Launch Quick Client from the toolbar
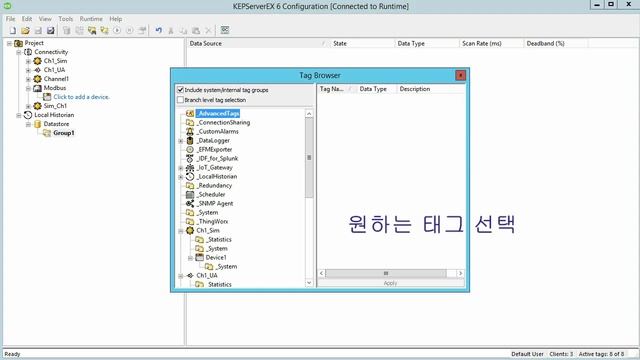The width and height of the screenshot is (640, 360). click(225, 30)
